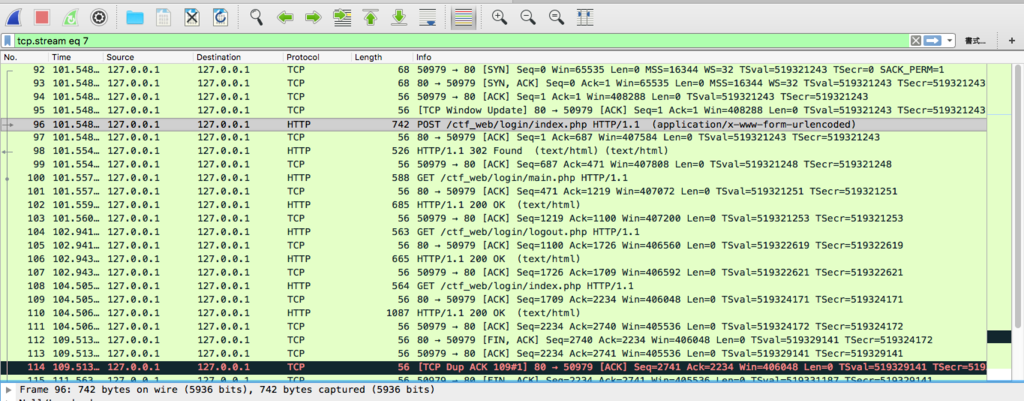Open the recent display filters dropdown
This screenshot has height=401, width=1024.
pos(949,40)
